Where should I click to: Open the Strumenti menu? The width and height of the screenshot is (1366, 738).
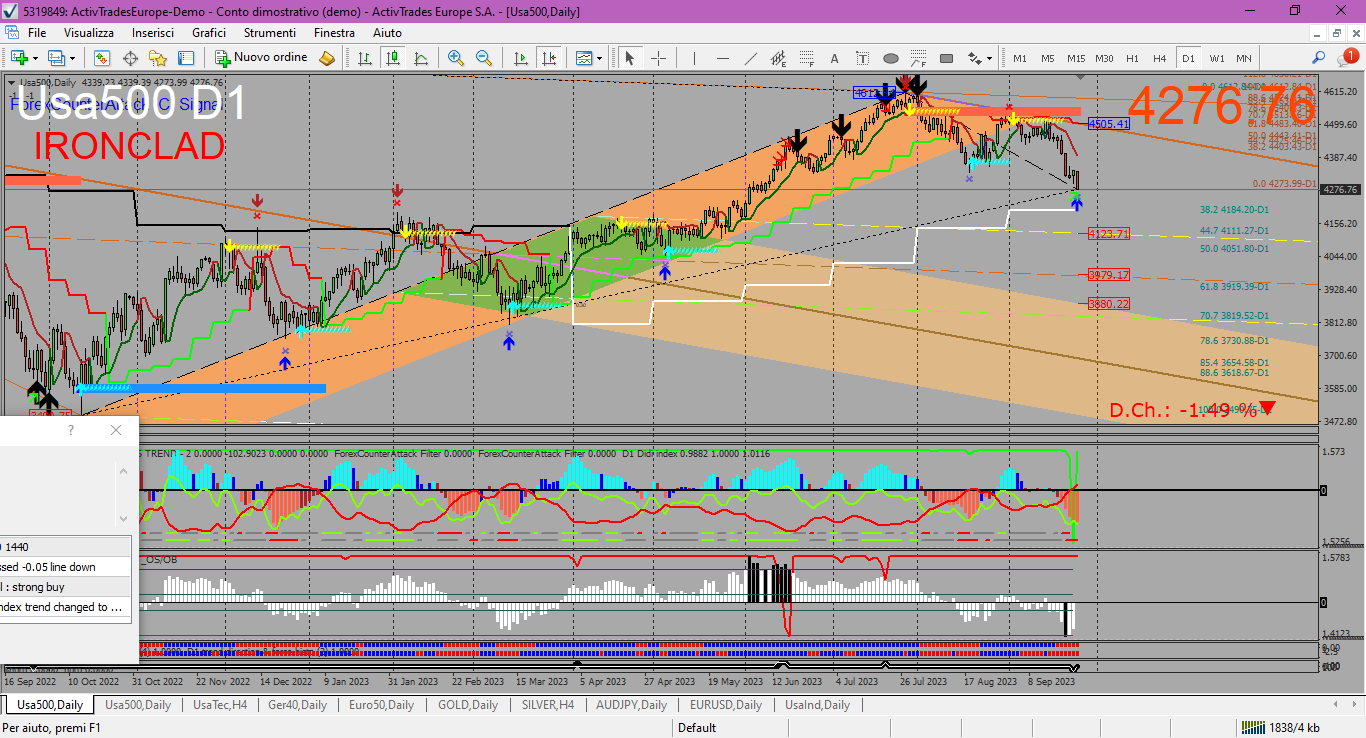pyautogui.click(x=269, y=33)
